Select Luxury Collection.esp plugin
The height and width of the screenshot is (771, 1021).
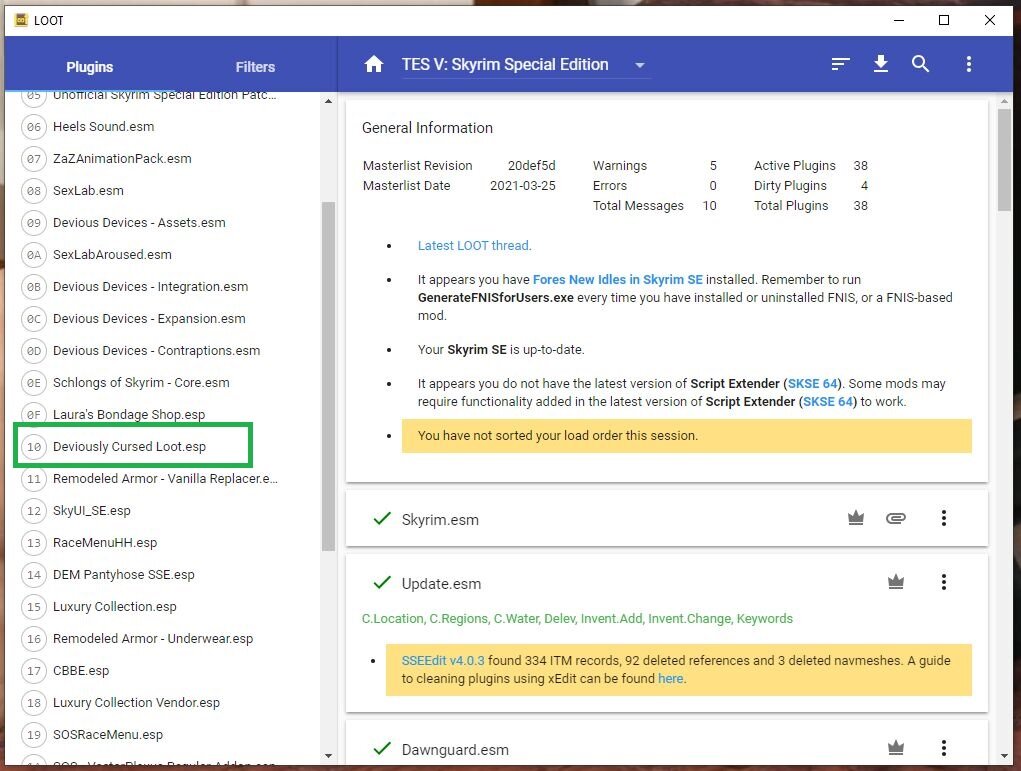pos(115,606)
